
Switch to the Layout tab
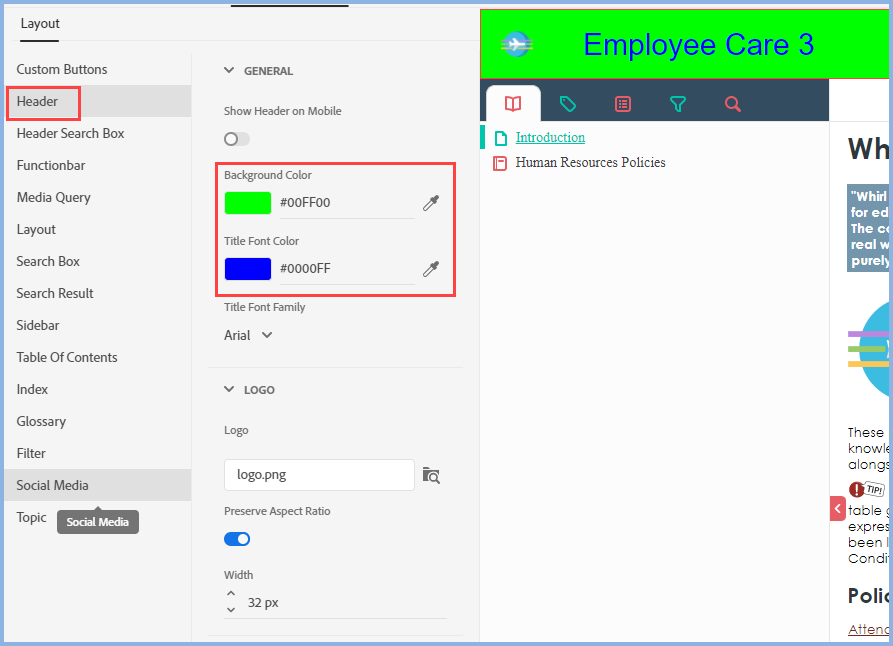40,23
